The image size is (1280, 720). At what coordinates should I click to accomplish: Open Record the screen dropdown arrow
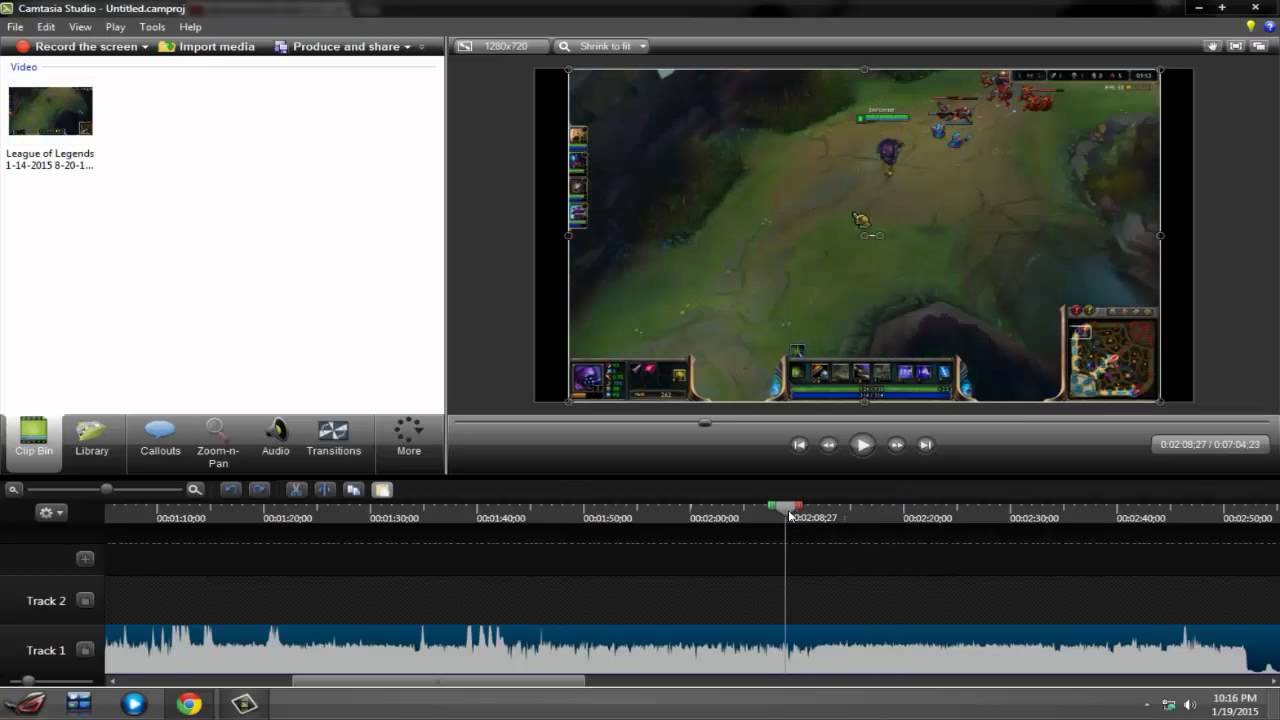(145, 47)
